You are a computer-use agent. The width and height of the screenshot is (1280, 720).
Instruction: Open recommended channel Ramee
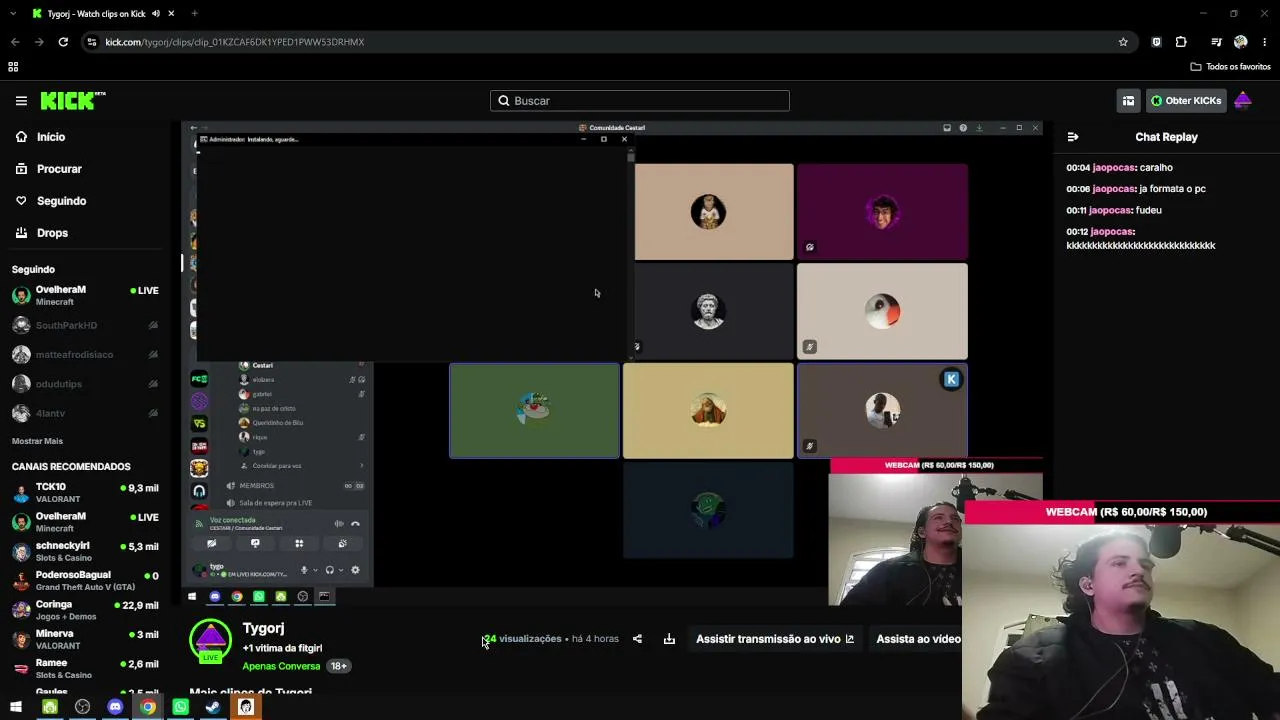point(86,668)
